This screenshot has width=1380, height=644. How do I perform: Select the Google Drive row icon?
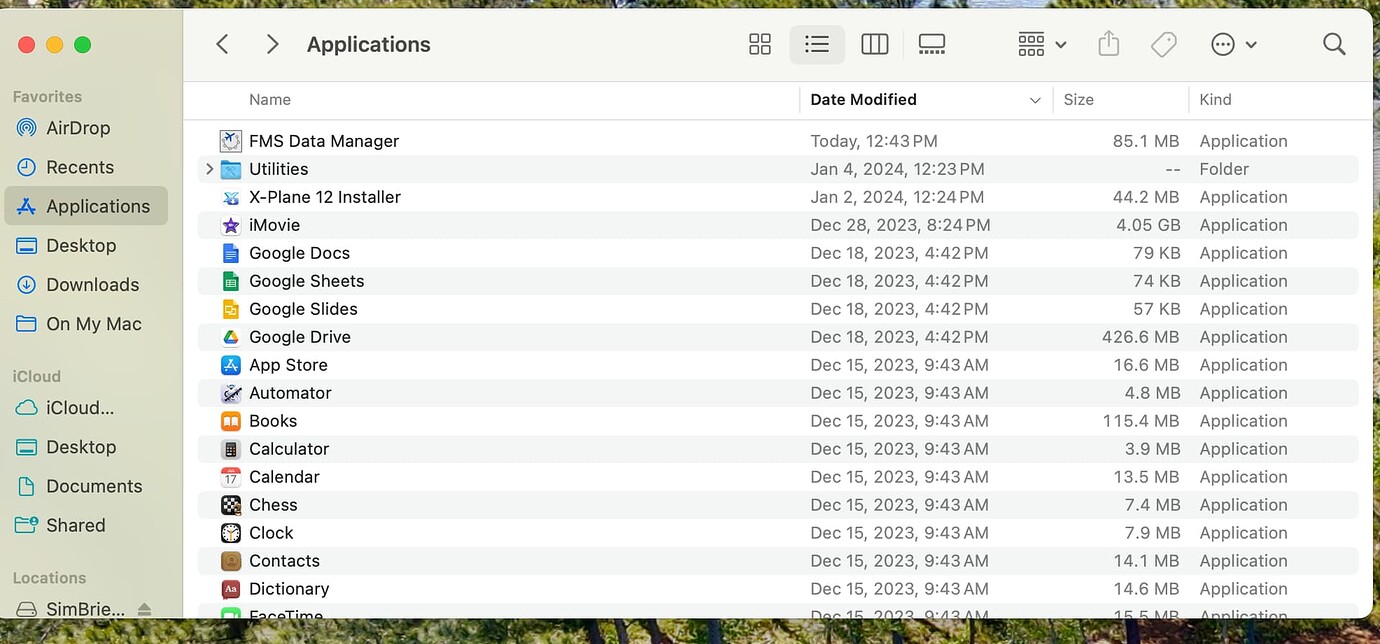pyautogui.click(x=231, y=337)
